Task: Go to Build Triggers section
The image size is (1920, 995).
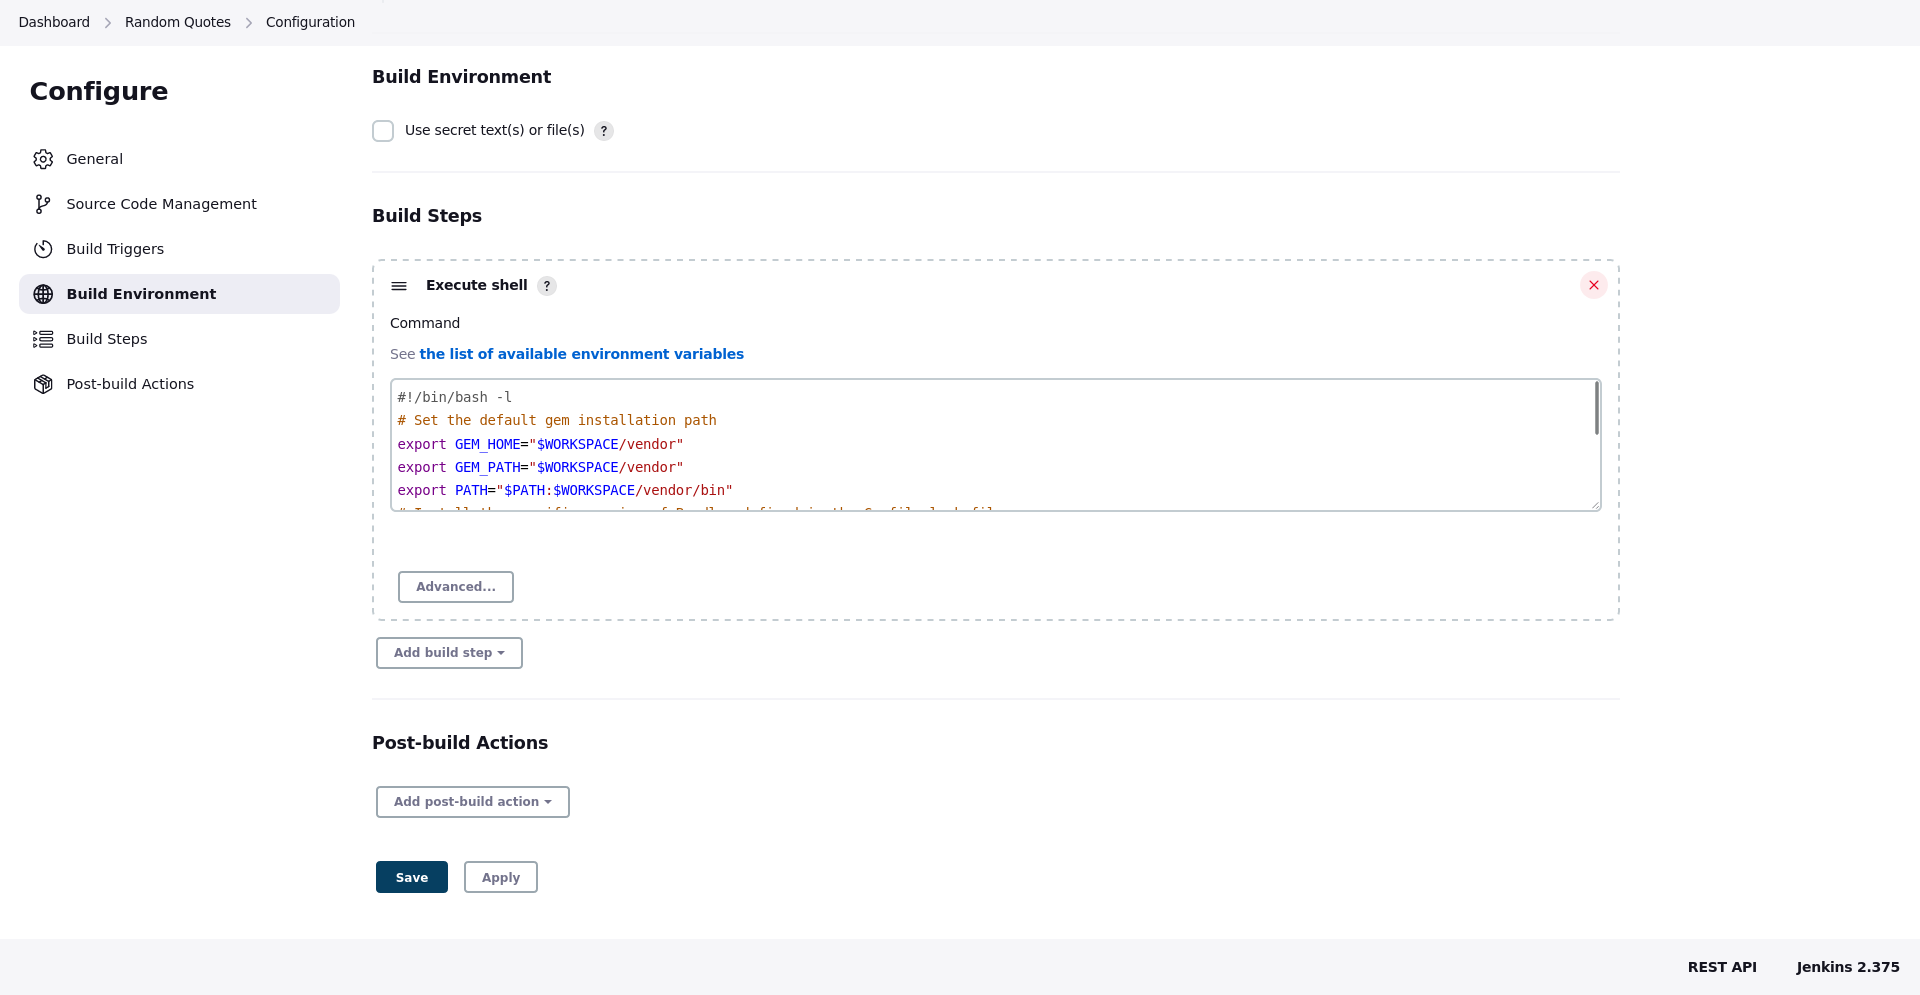Action: [179, 249]
